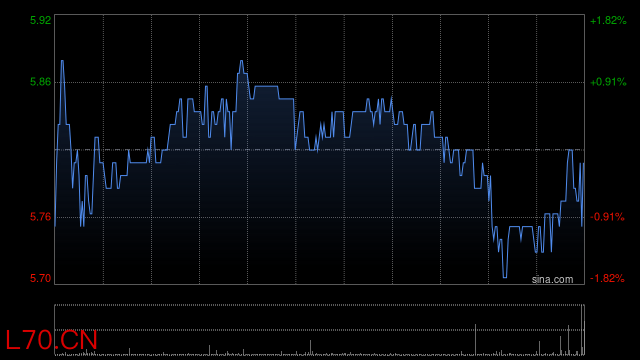Click the +1.82% percentage label
Viewport: 640px width, 360px height.
pos(608,20)
